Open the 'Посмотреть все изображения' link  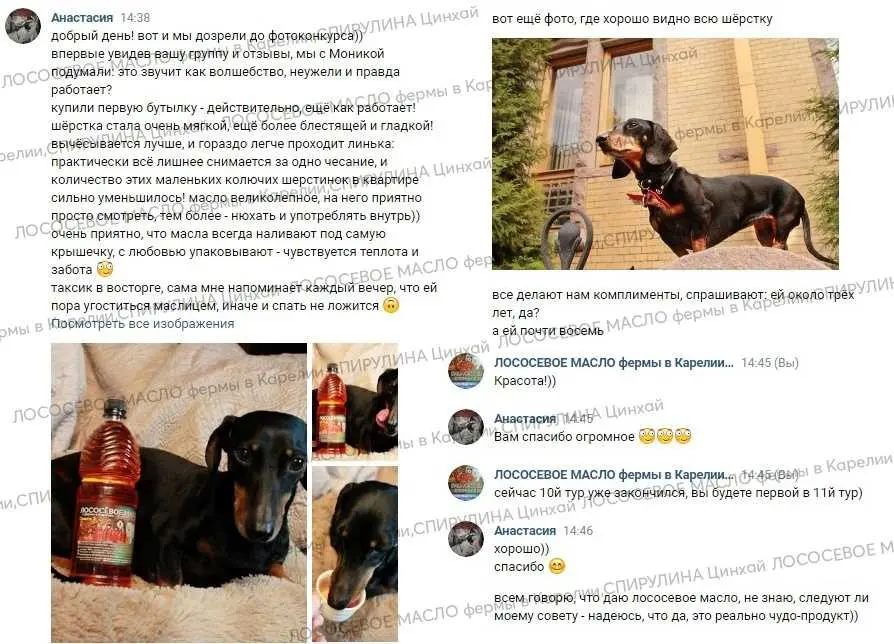pyautogui.click(x=143, y=324)
